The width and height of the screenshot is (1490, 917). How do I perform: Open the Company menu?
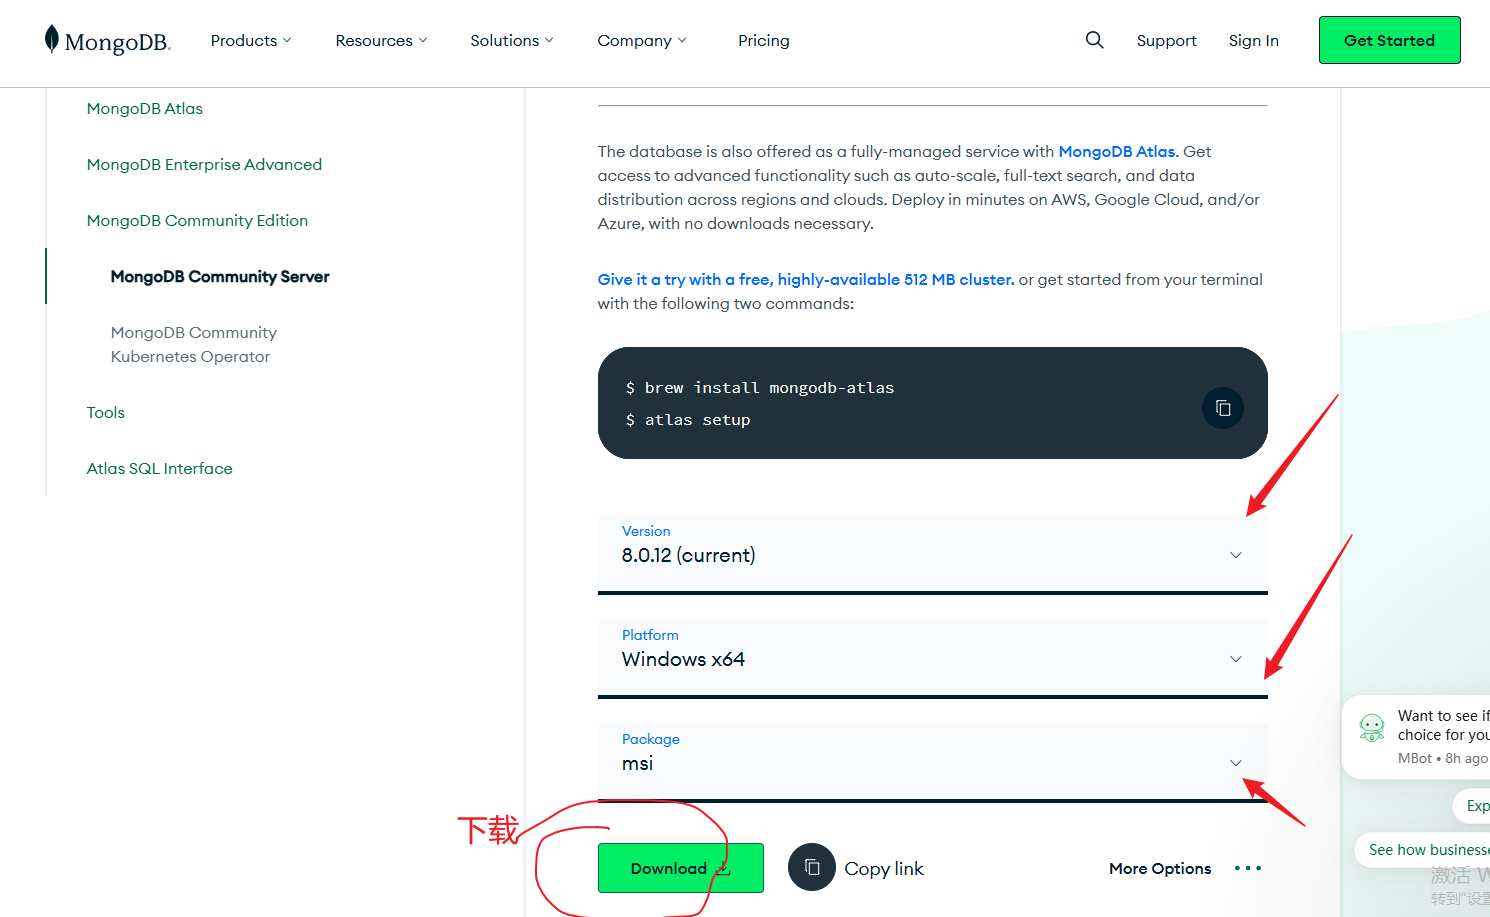tap(642, 40)
